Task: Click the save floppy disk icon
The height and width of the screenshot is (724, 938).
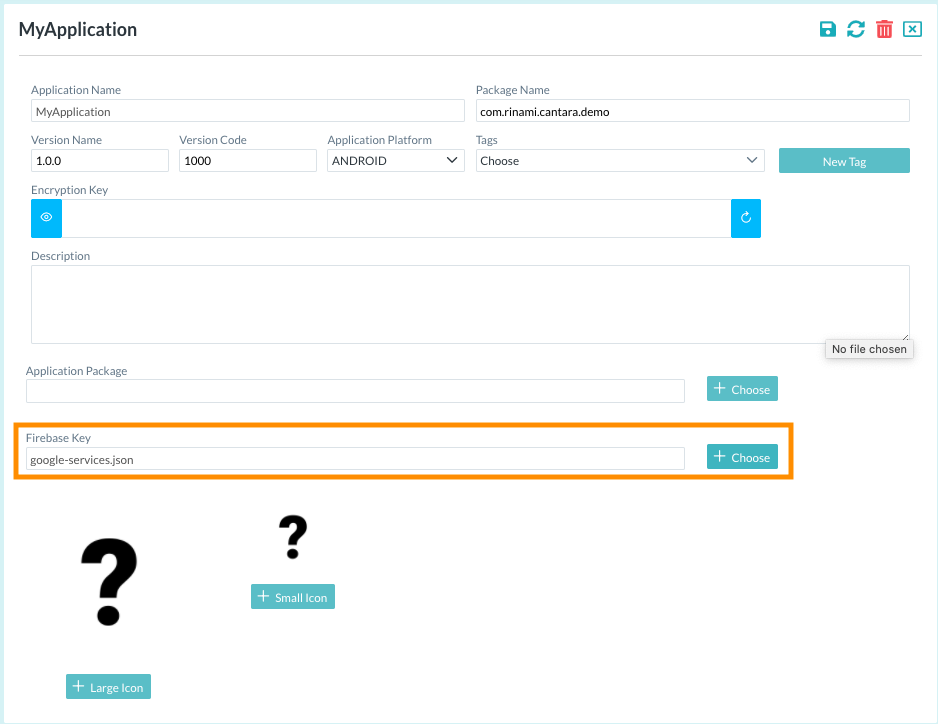Action: 827,29
